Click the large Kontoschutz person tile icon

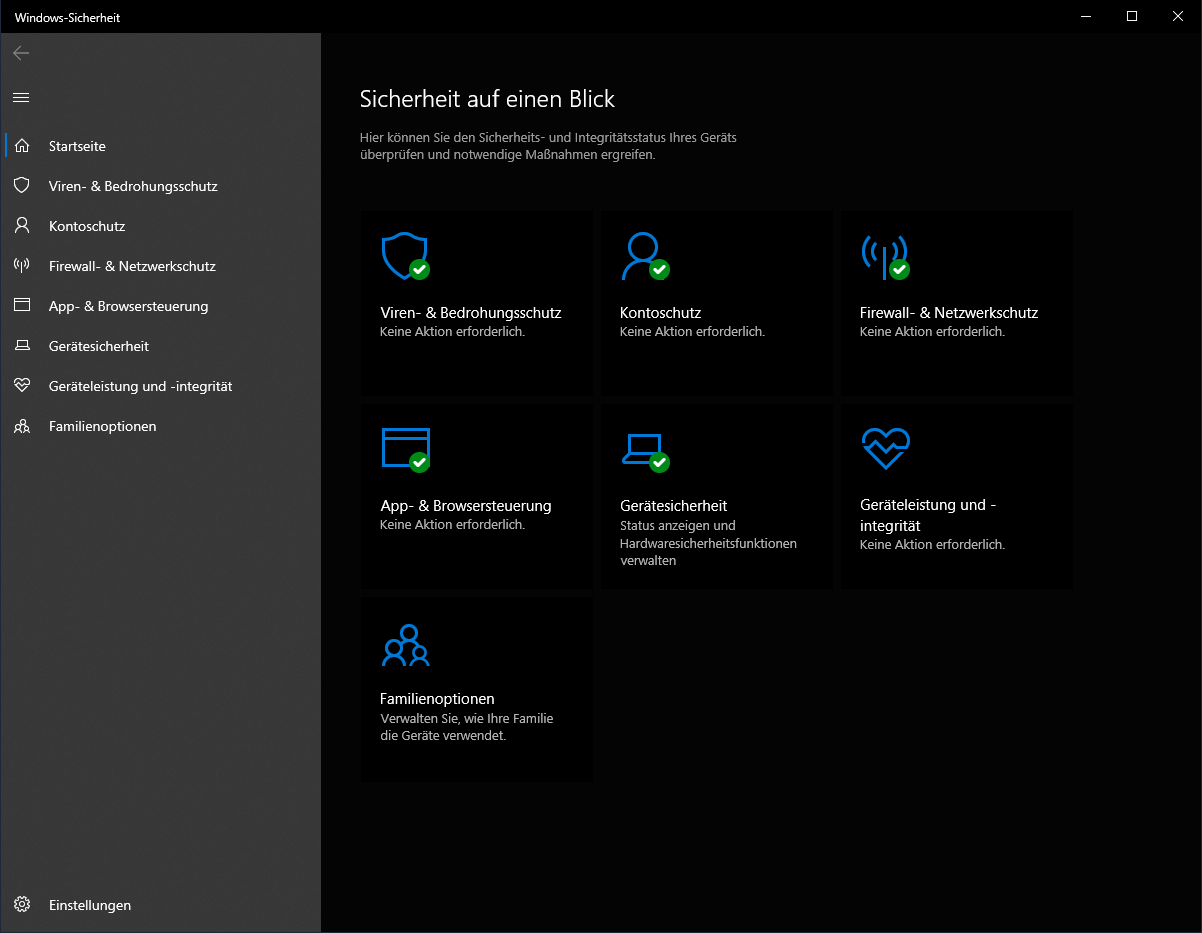coord(644,257)
